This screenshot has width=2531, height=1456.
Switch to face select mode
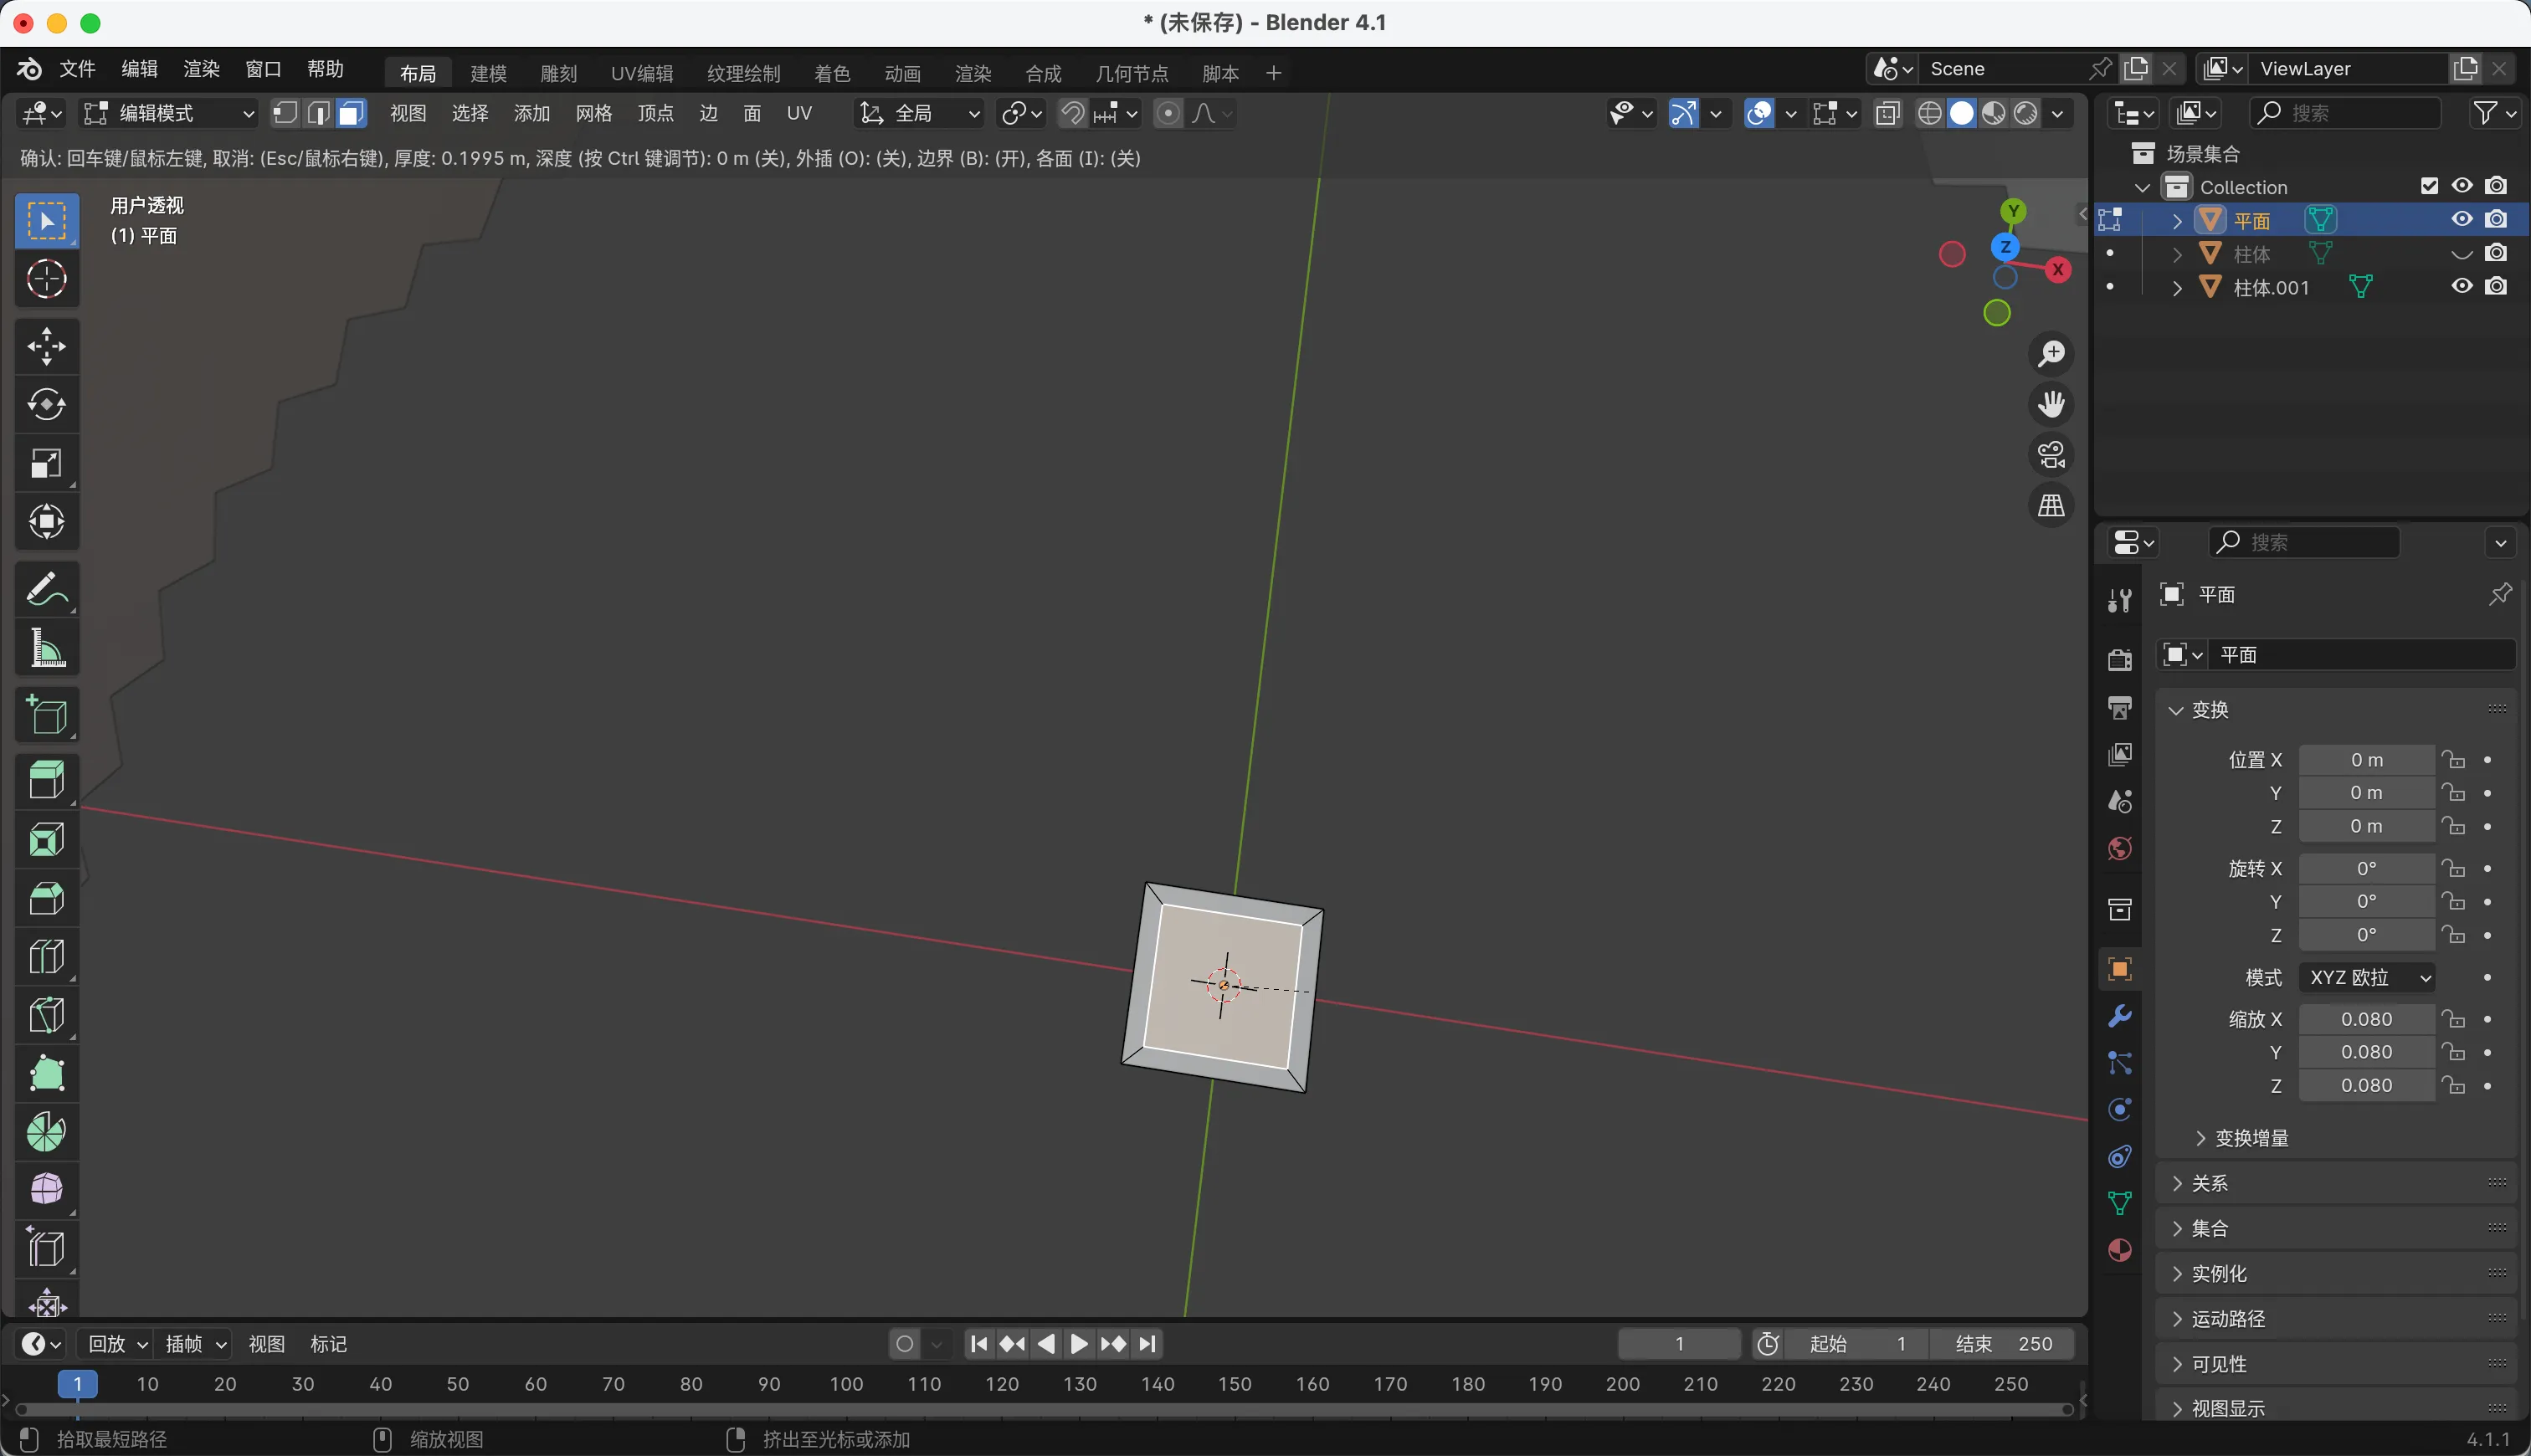point(351,113)
